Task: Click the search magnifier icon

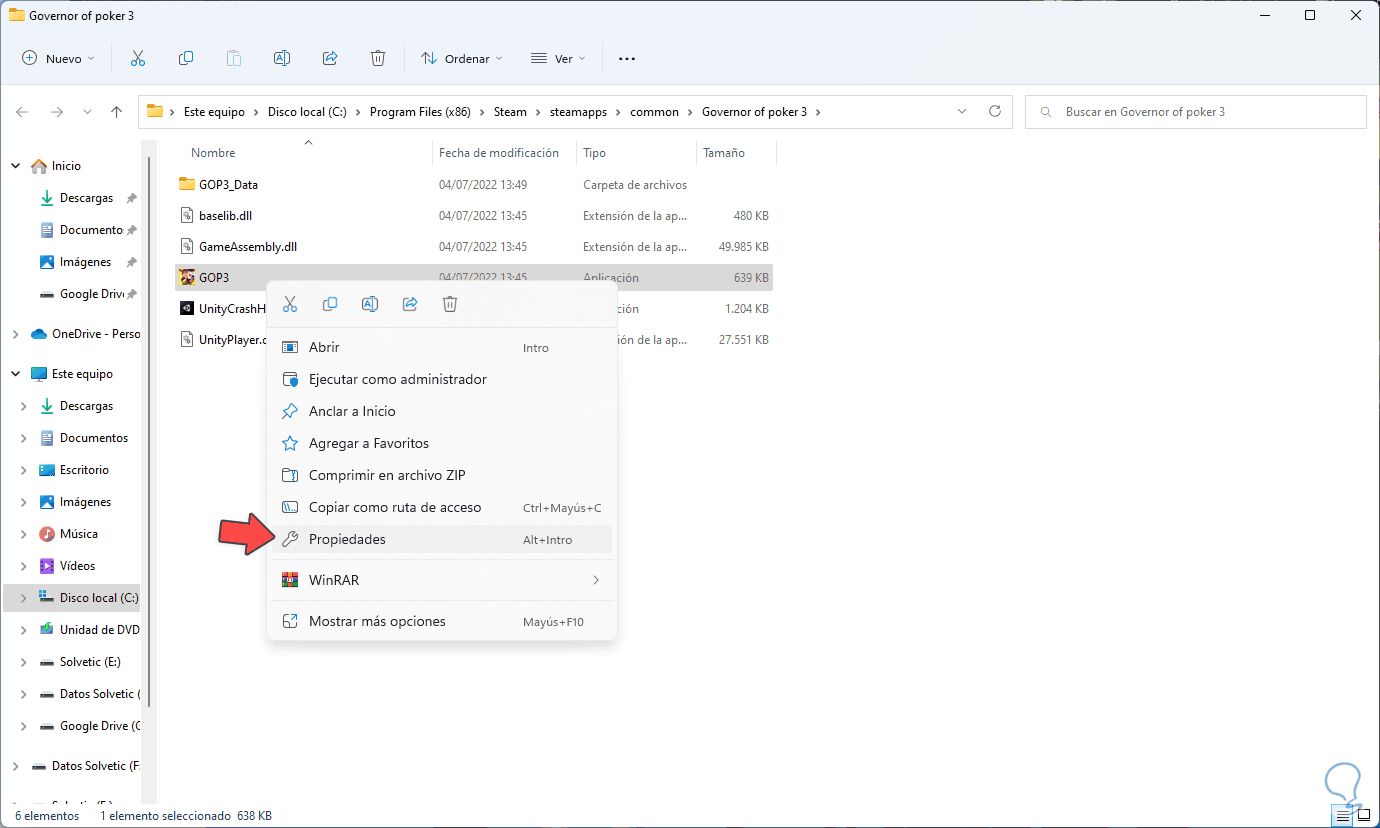Action: 1046,112
